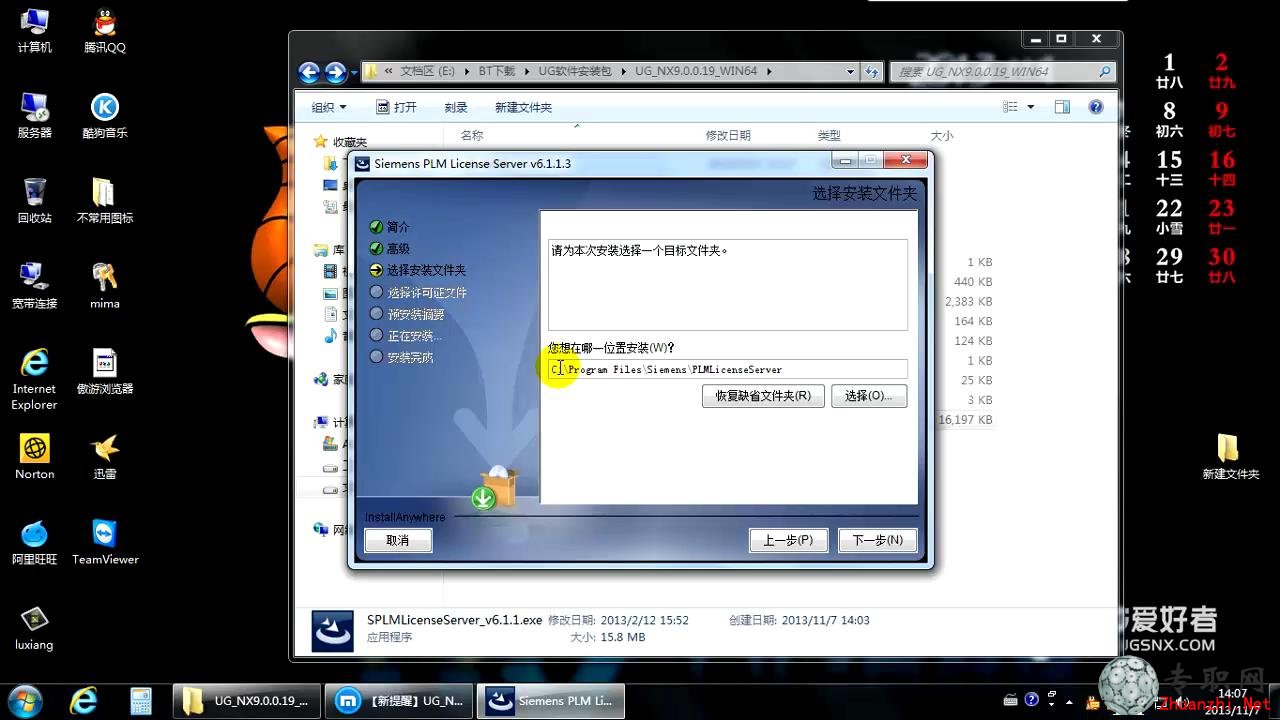Launch Norton from the desktop

(34, 457)
